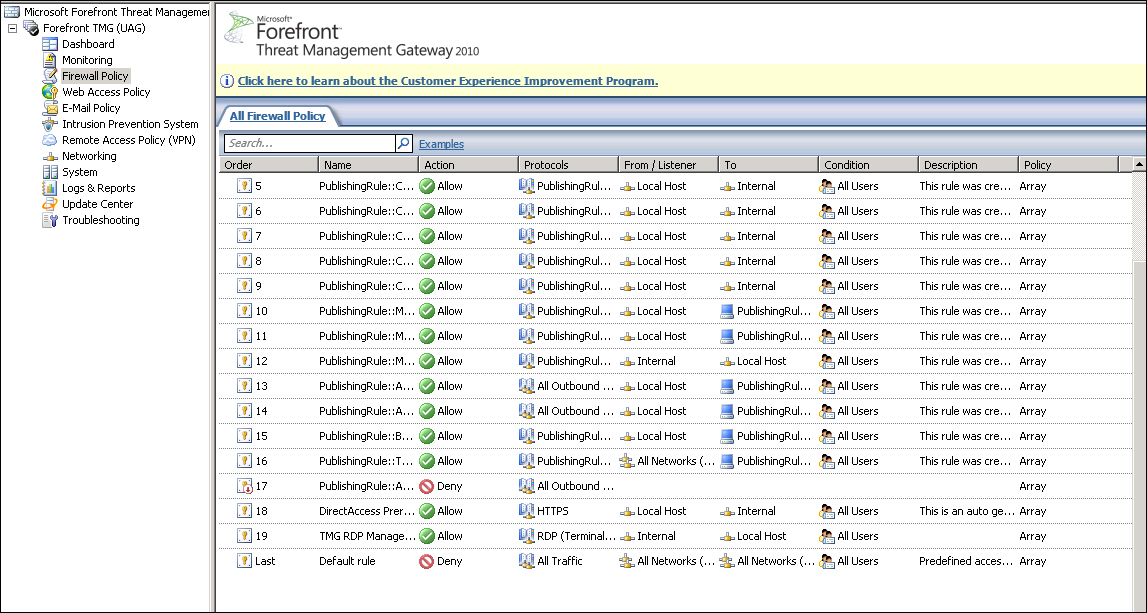
Task: Sort by the Protocols column header
Action: [568, 165]
